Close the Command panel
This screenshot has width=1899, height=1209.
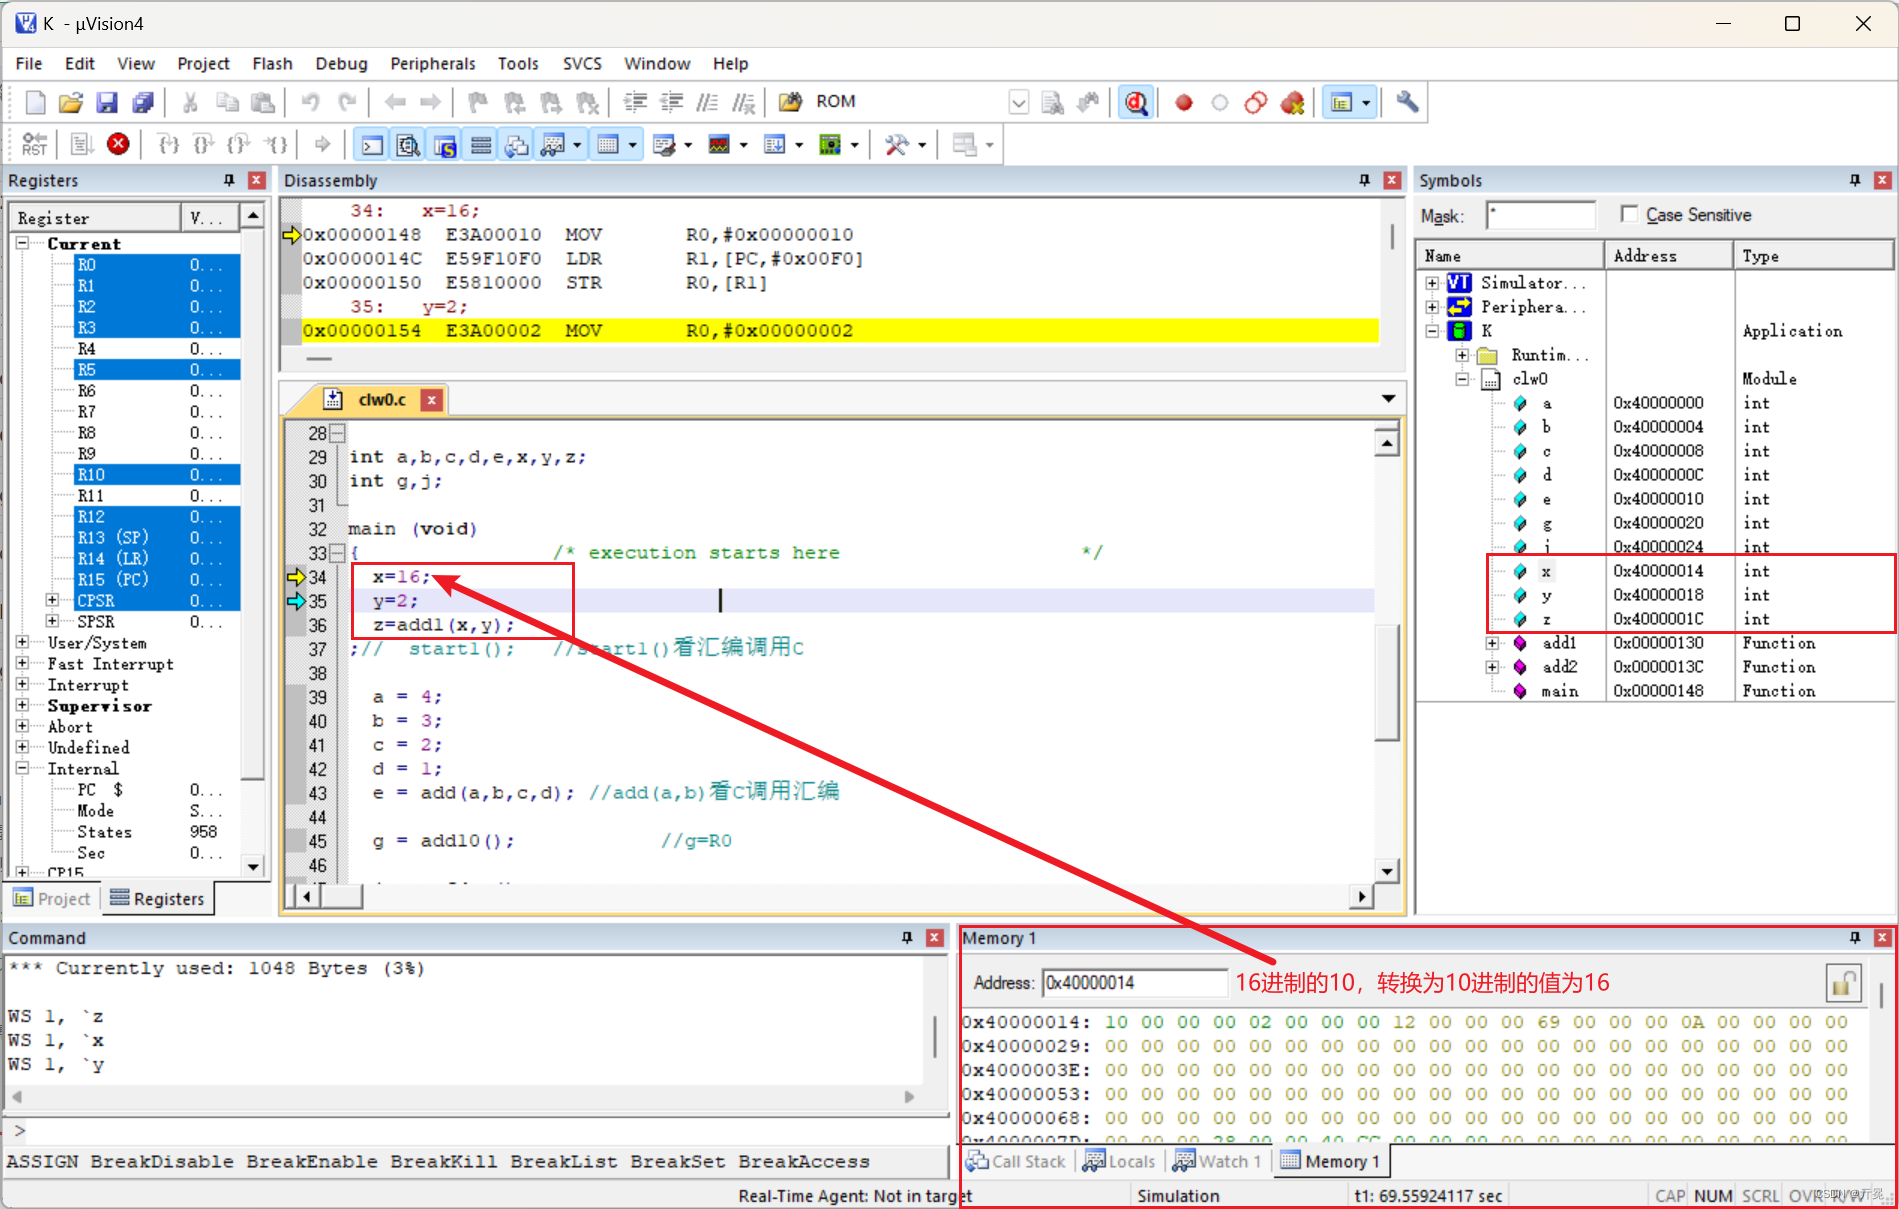(934, 937)
